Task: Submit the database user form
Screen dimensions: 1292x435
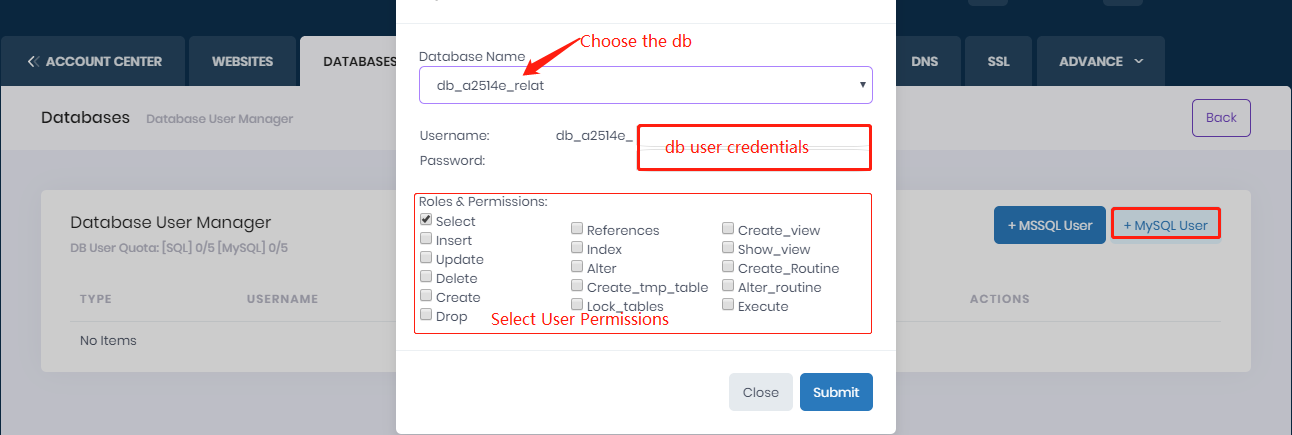Action: pyautogui.click(x=836, y=392)
